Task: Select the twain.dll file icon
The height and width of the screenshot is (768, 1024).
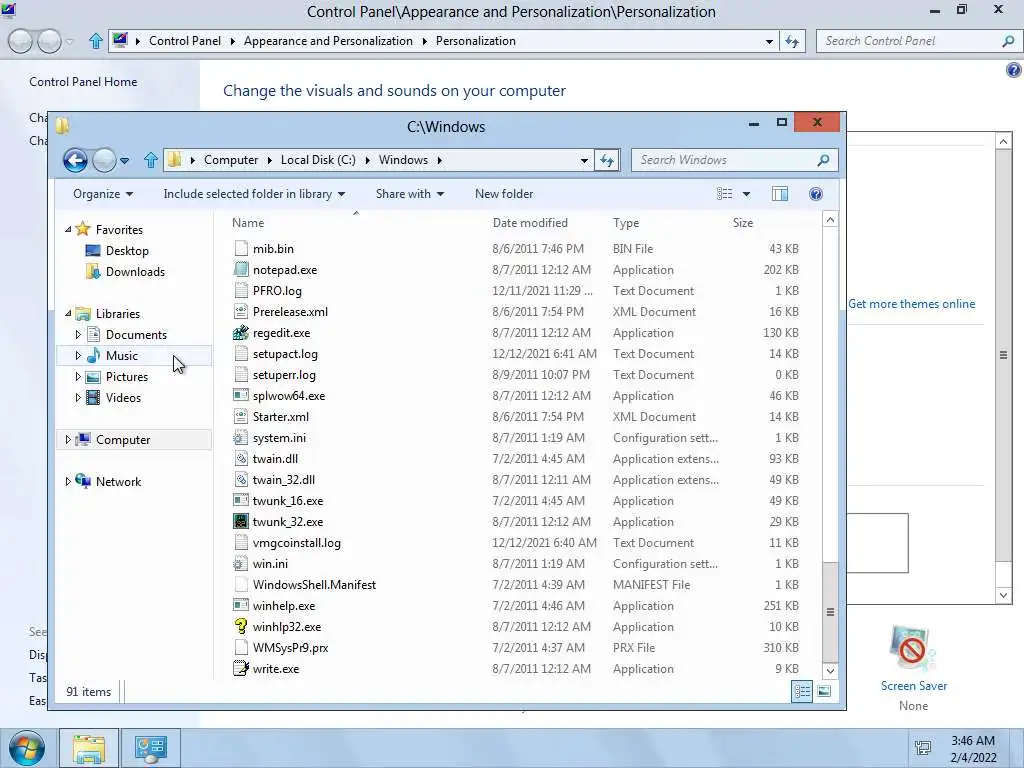Action: (241, 458)
